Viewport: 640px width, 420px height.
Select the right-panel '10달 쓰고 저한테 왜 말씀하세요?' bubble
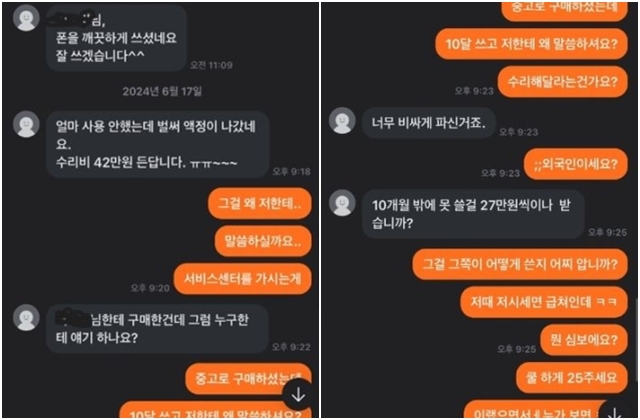point(531,44)
